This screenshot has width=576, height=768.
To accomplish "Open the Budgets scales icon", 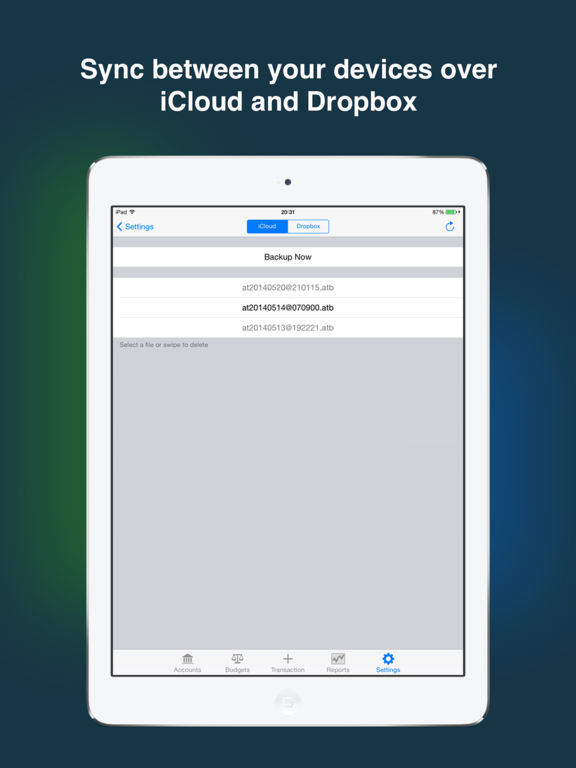I will click(x=238, y=658).
